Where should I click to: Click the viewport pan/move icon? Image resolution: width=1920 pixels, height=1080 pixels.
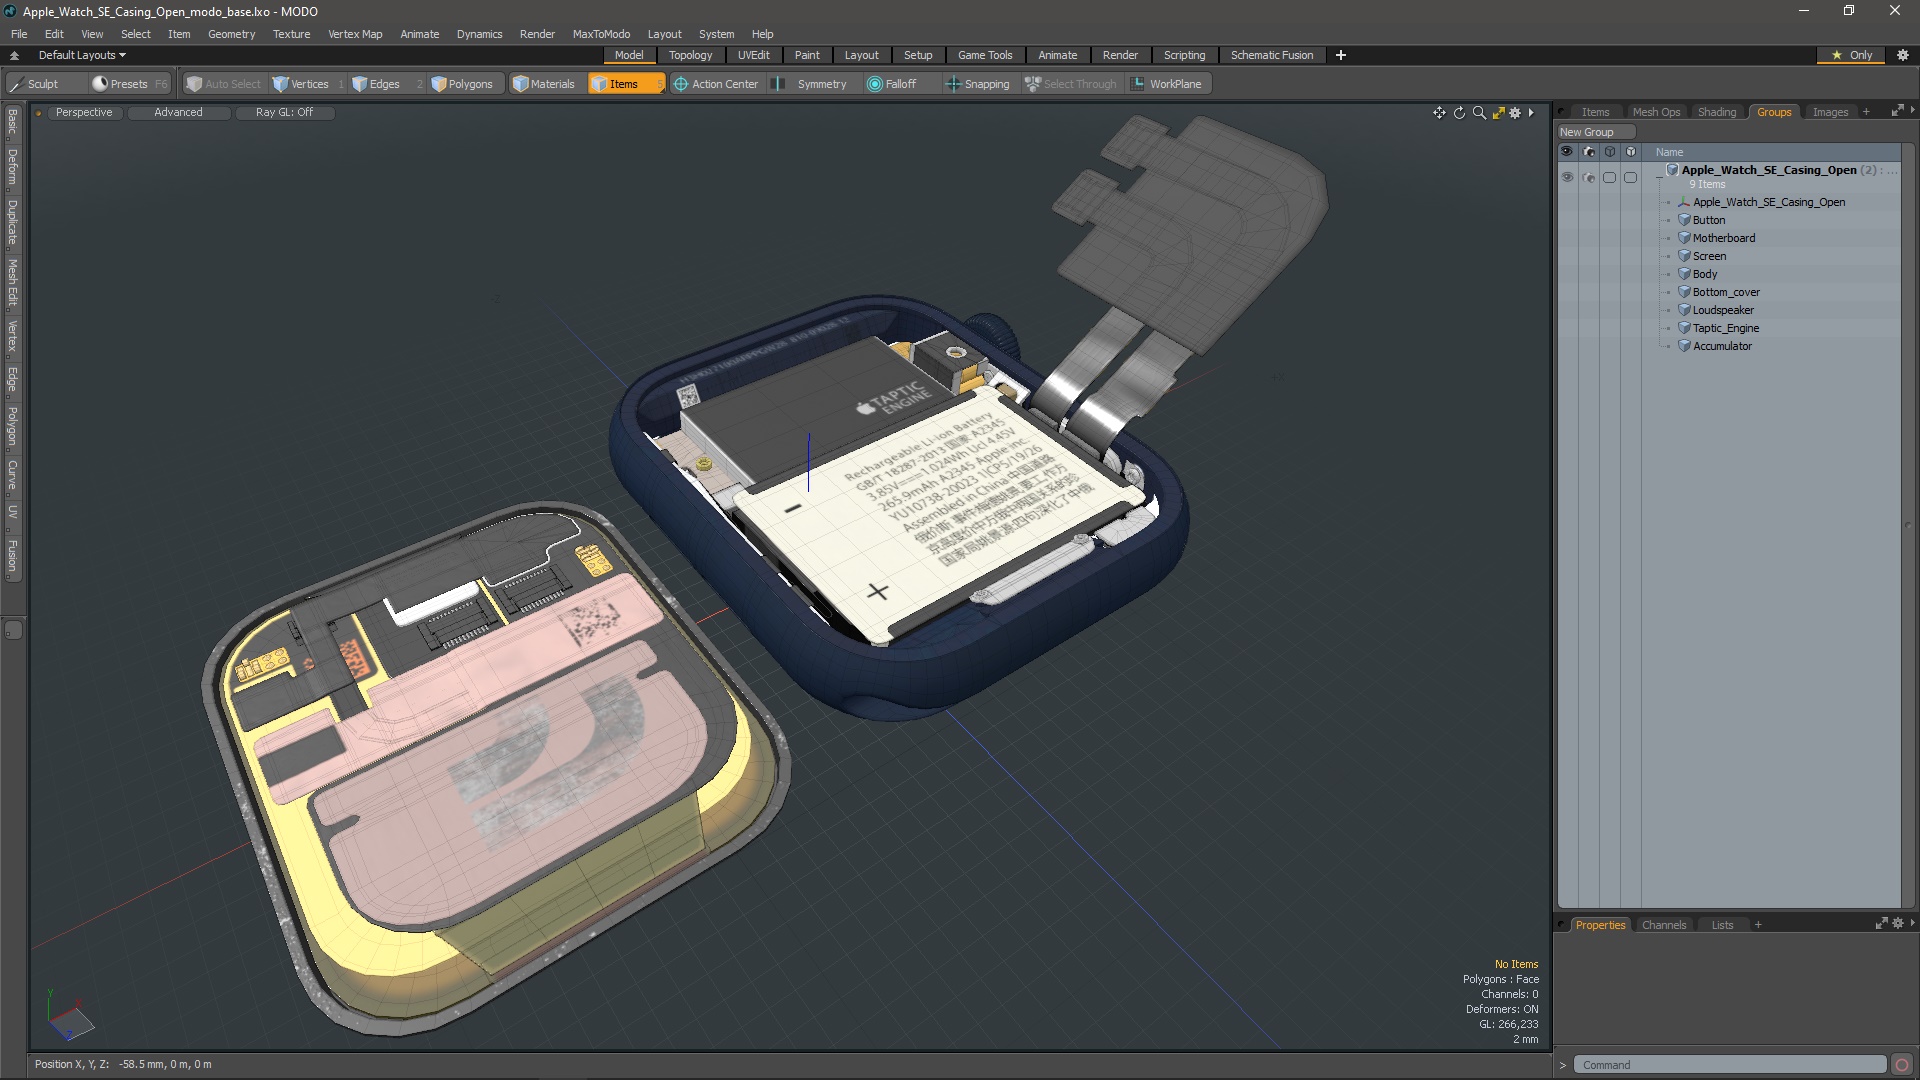pos(1439,113)
